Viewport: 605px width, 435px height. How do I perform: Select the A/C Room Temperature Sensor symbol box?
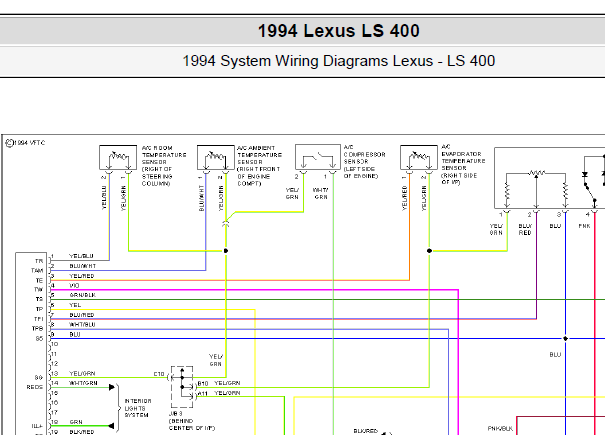pyautogui.click(x=118, y=157)
